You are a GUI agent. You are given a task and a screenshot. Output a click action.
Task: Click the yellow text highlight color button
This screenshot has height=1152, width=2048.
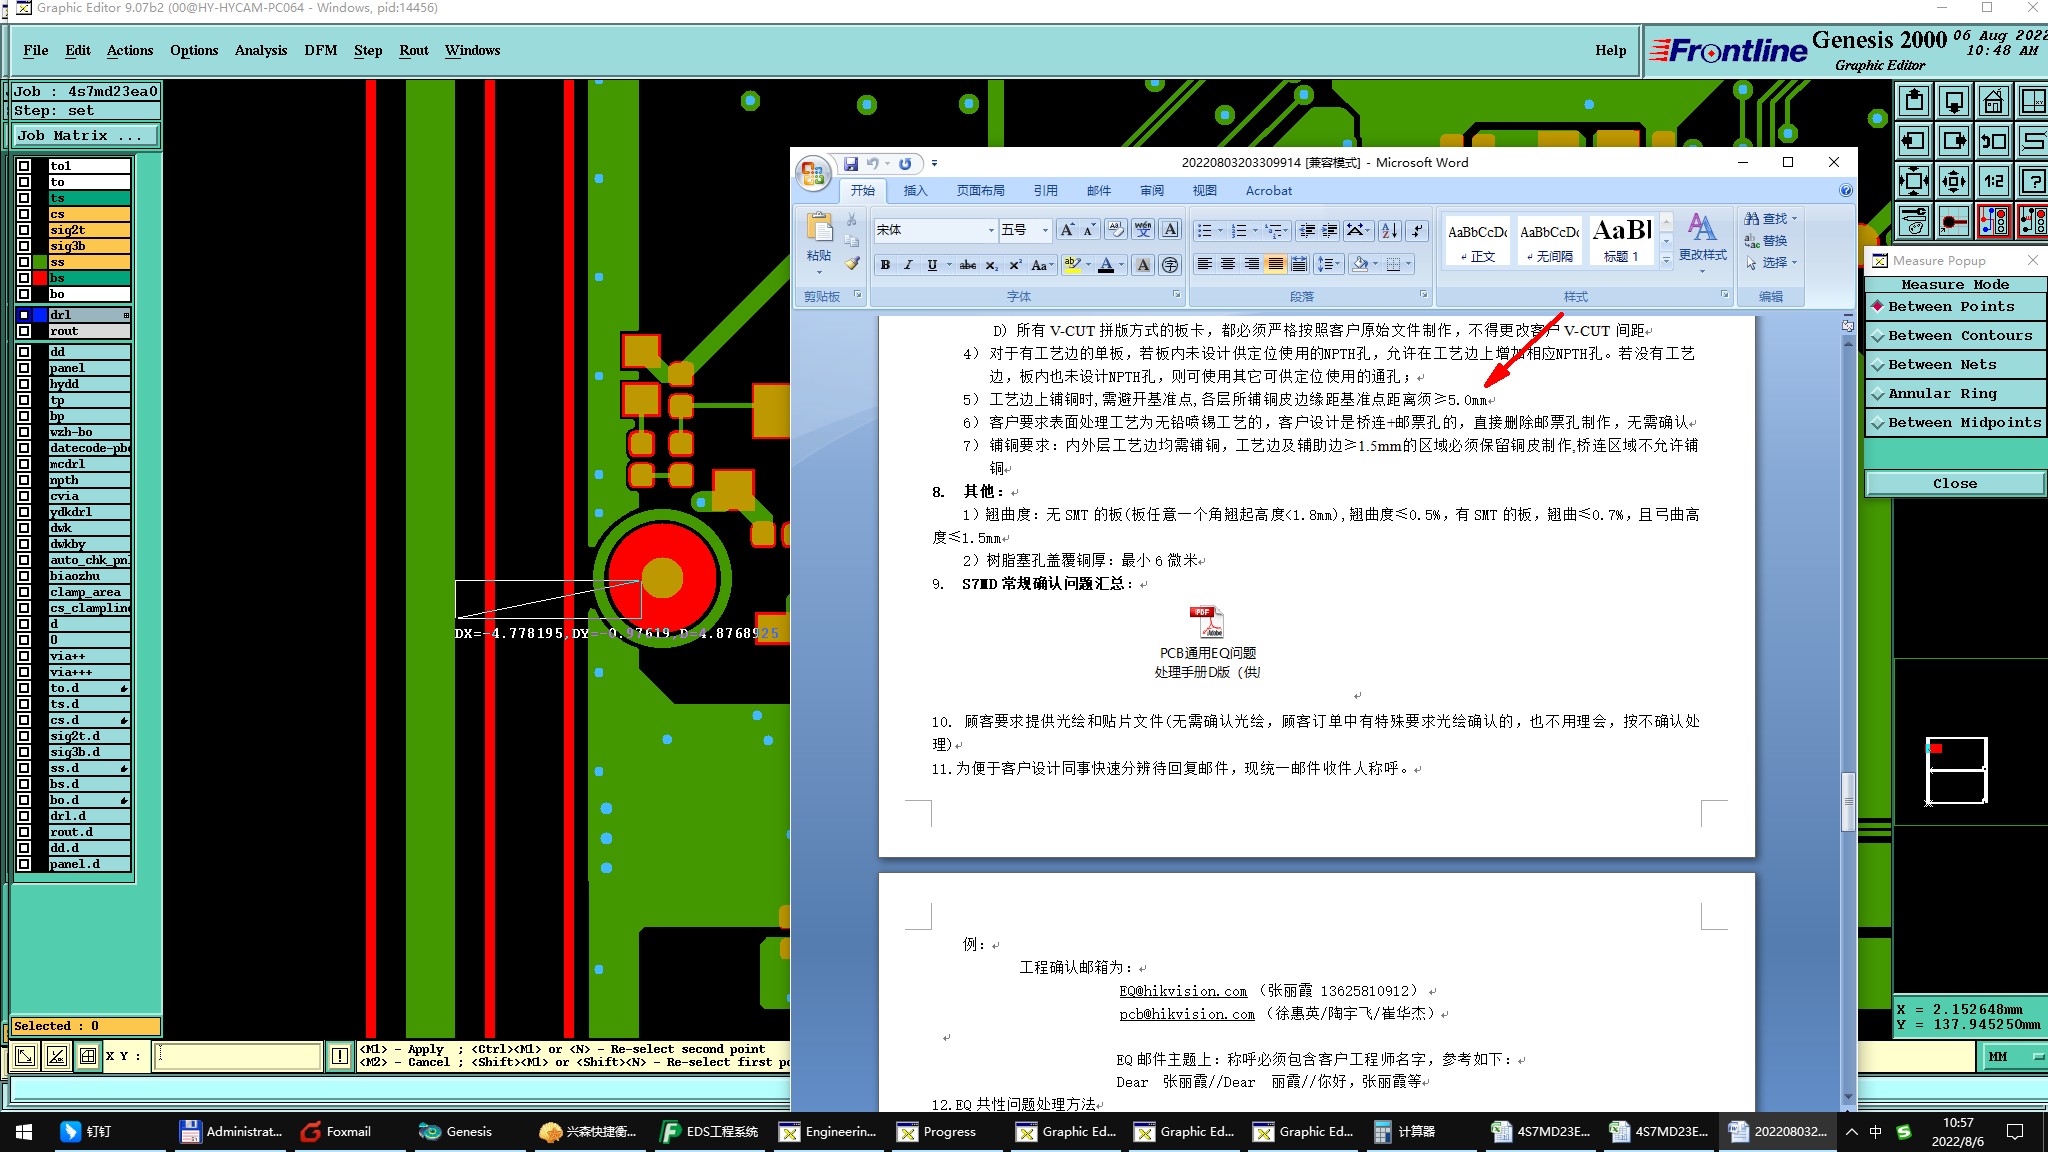(x=1071, y=265)
